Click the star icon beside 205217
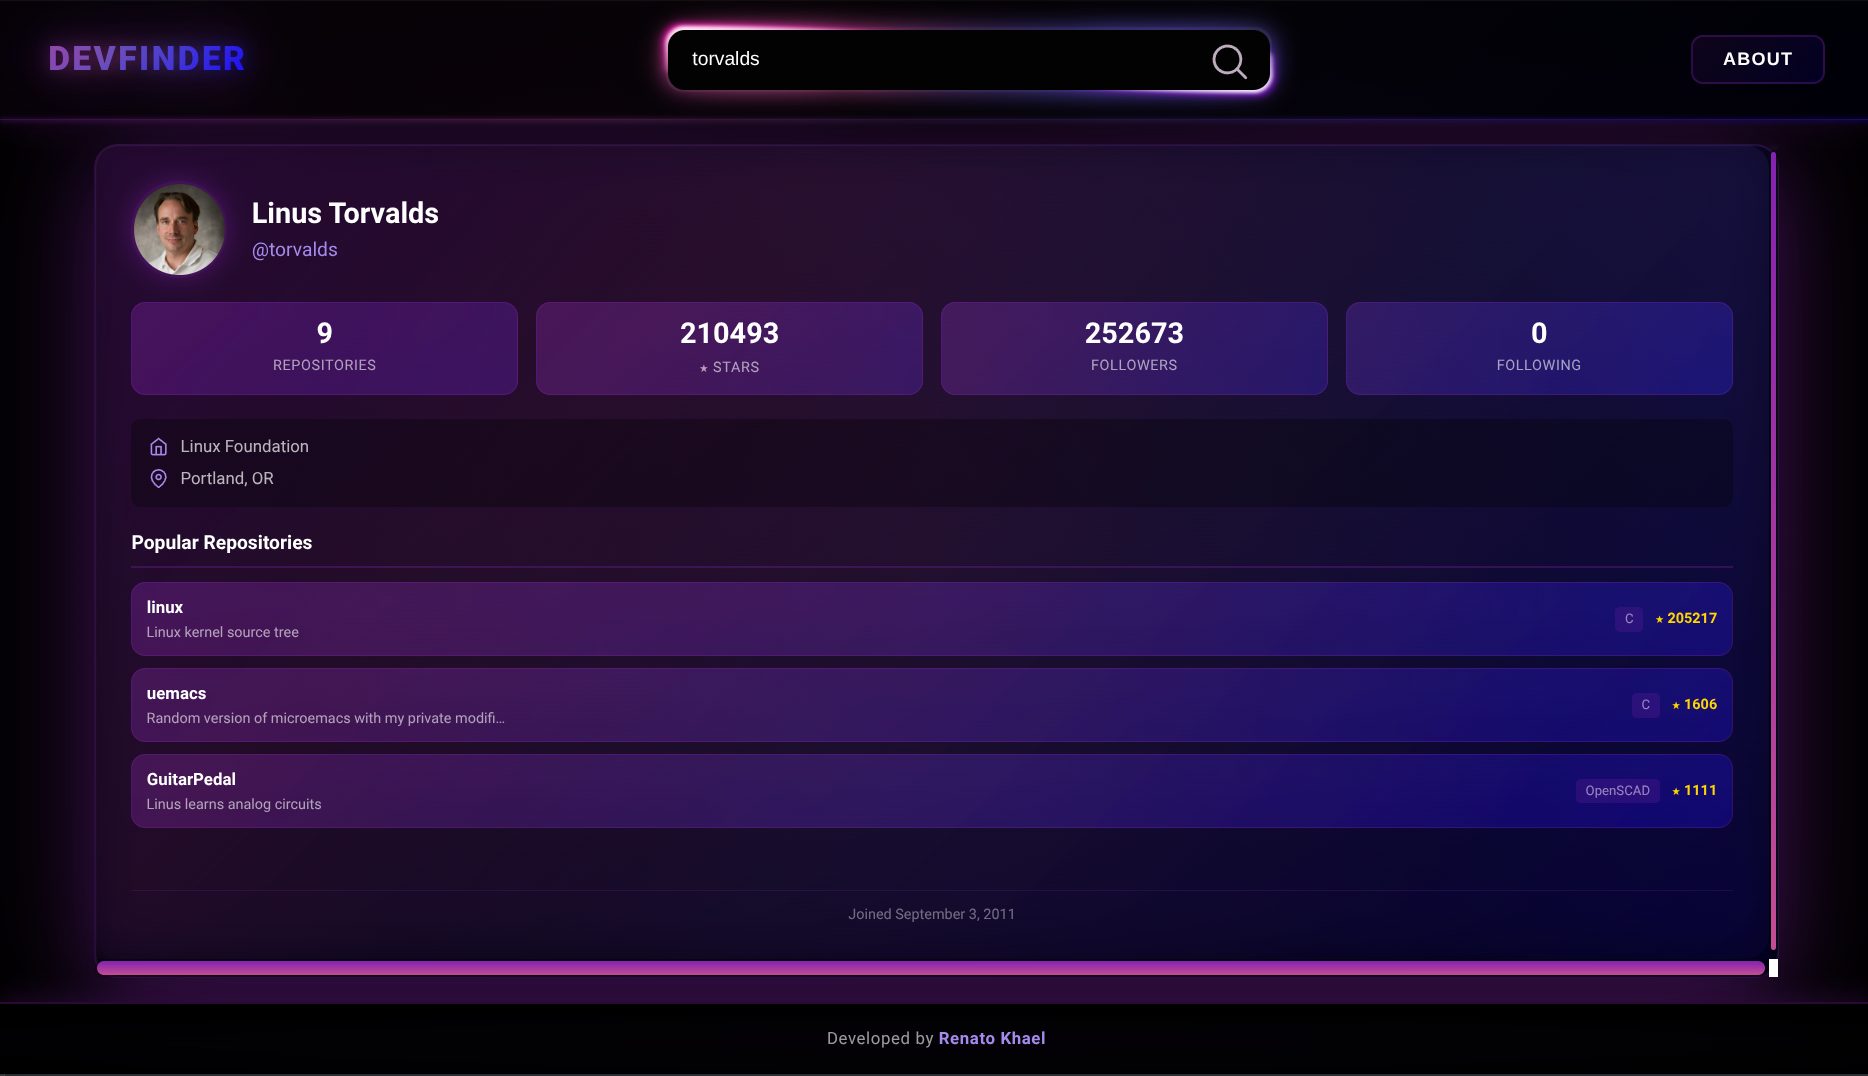 (1659, 620)
